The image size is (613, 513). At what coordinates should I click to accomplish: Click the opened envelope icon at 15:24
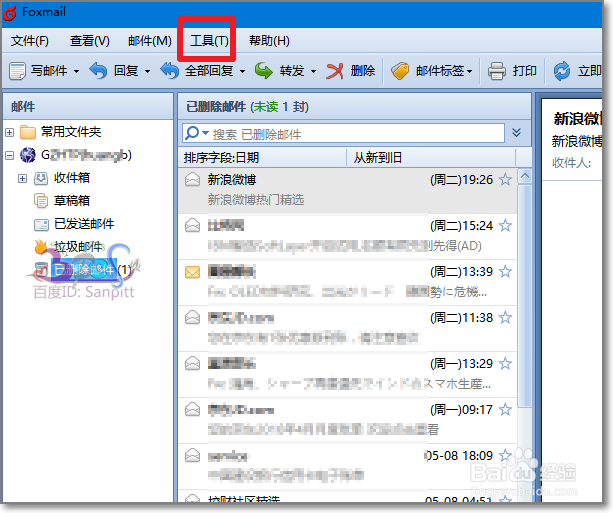[192, 225]
